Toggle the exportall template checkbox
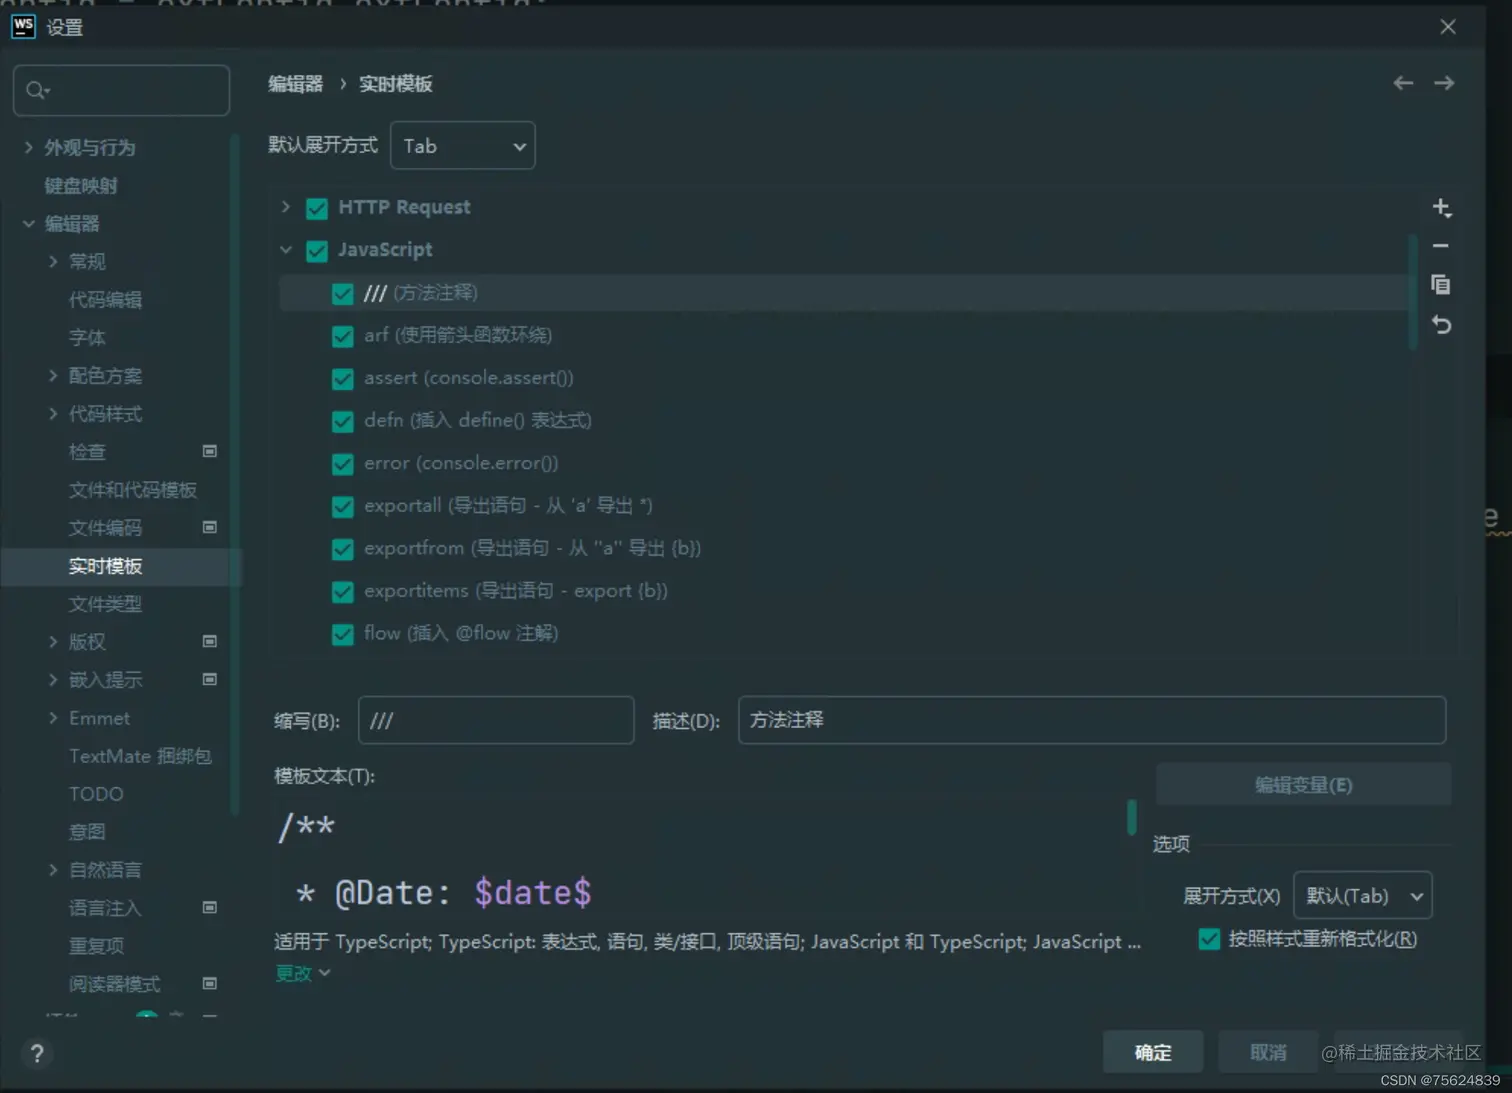 [x=343, y=507]
